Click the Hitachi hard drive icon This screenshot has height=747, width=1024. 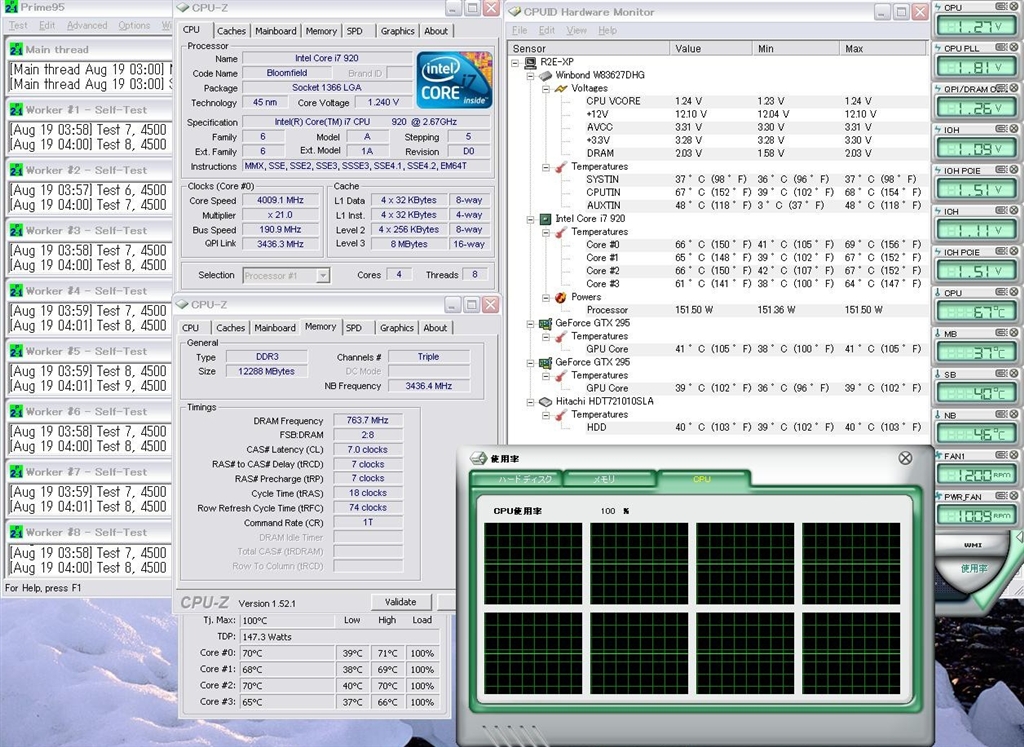click(x=546, y=401)
